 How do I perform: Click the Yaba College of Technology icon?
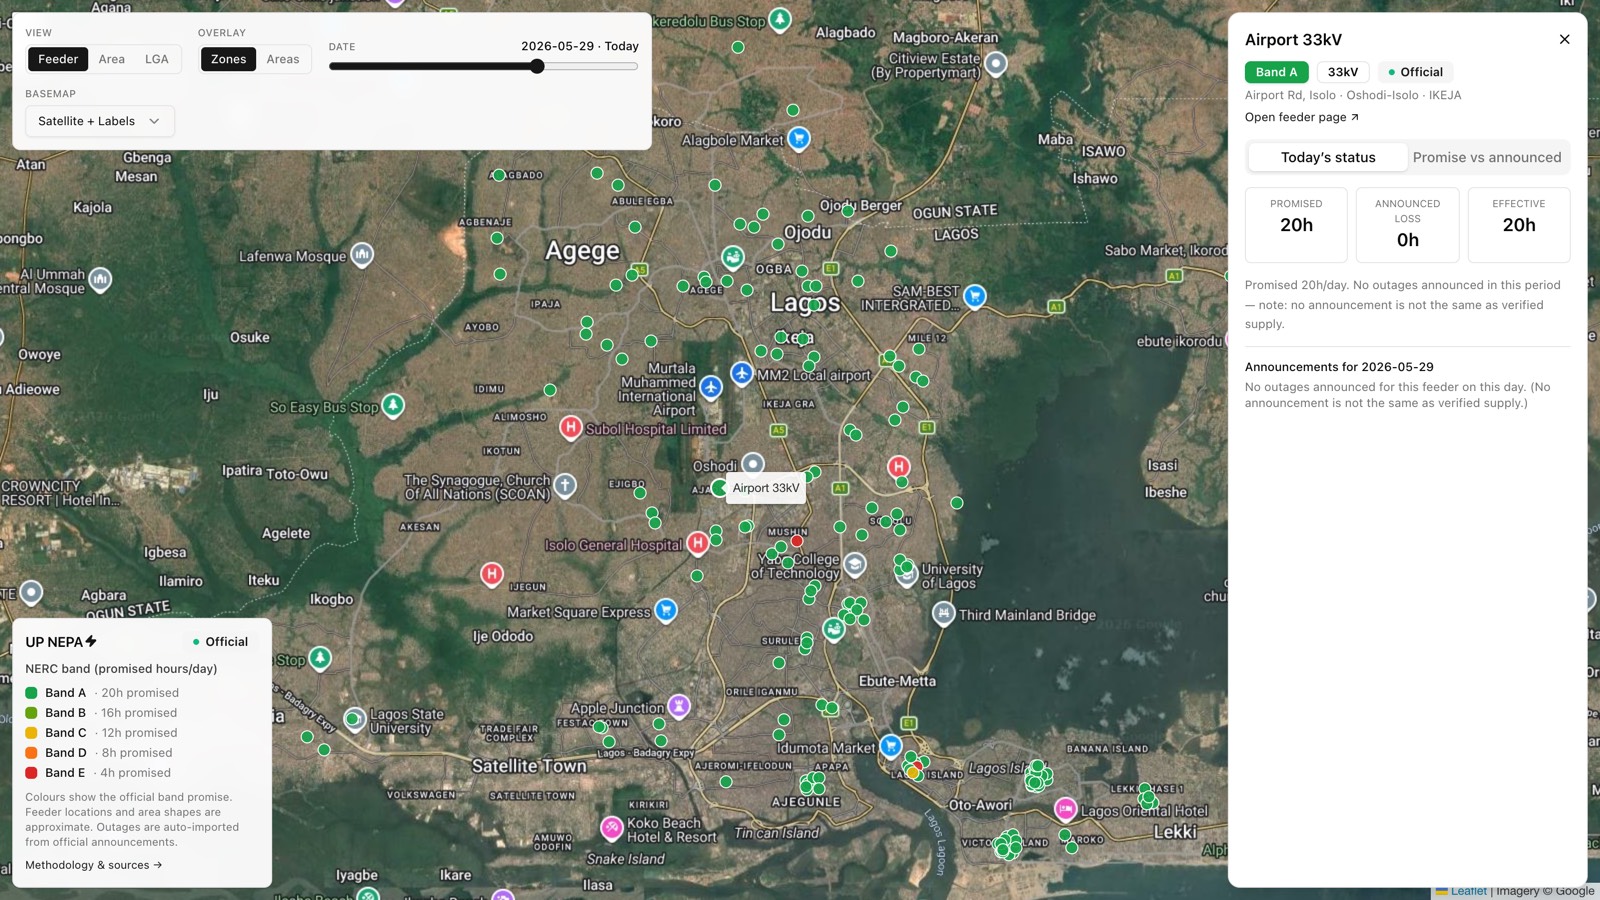pyautogui.click(x=855, y=565)
